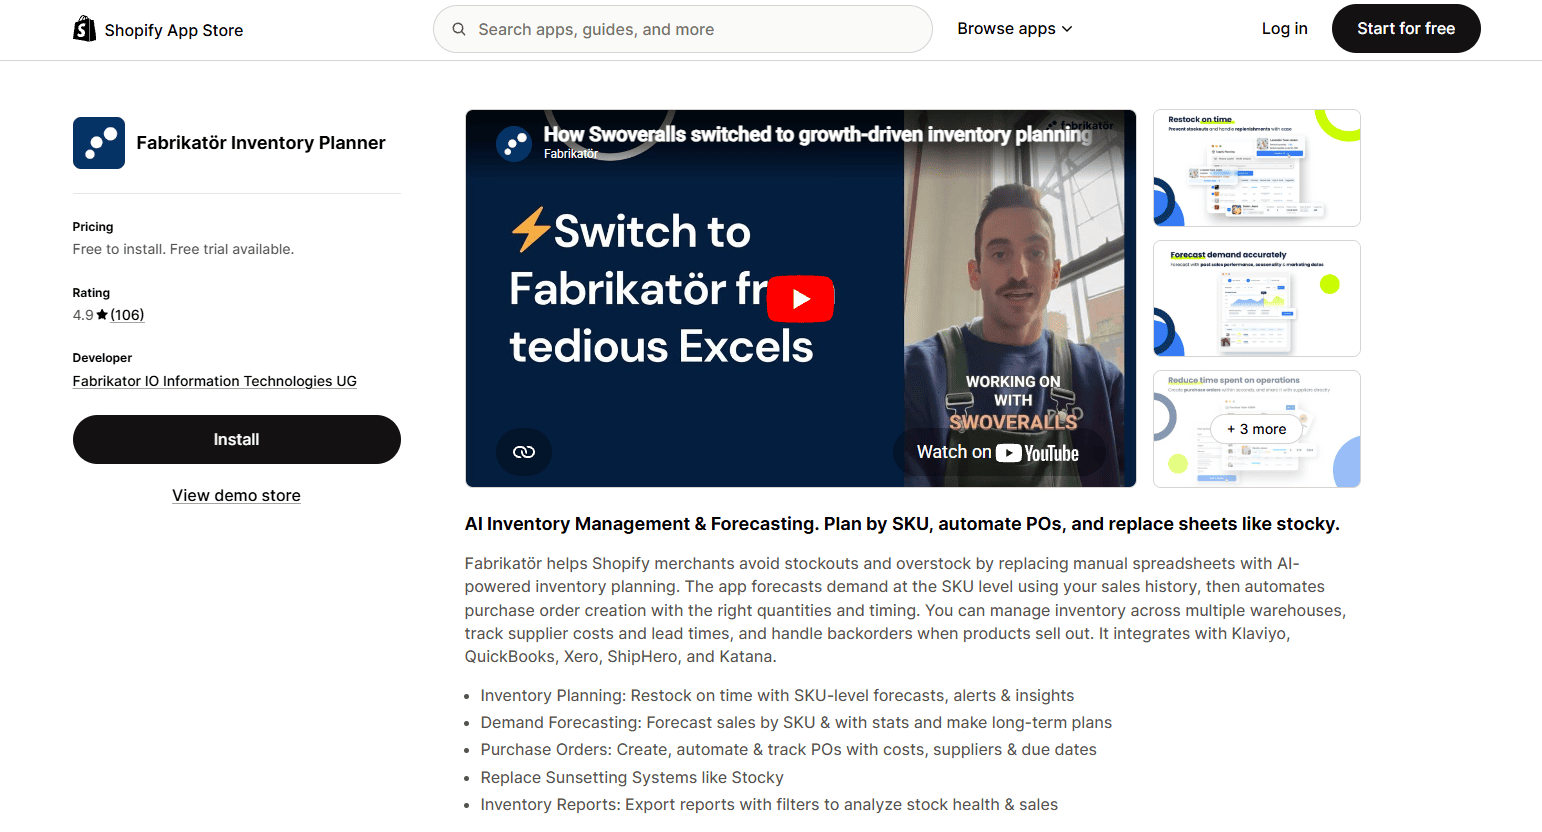The image size is (1542, 832).
Task: Click the Inventory Reports bullet text
Action: 769,805
